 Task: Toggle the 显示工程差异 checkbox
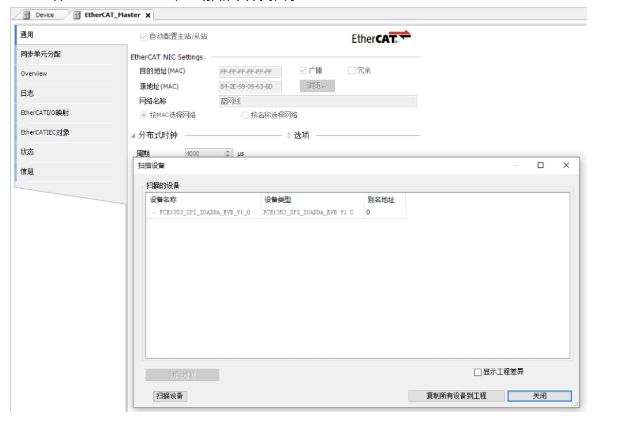(x=477, y=372)
